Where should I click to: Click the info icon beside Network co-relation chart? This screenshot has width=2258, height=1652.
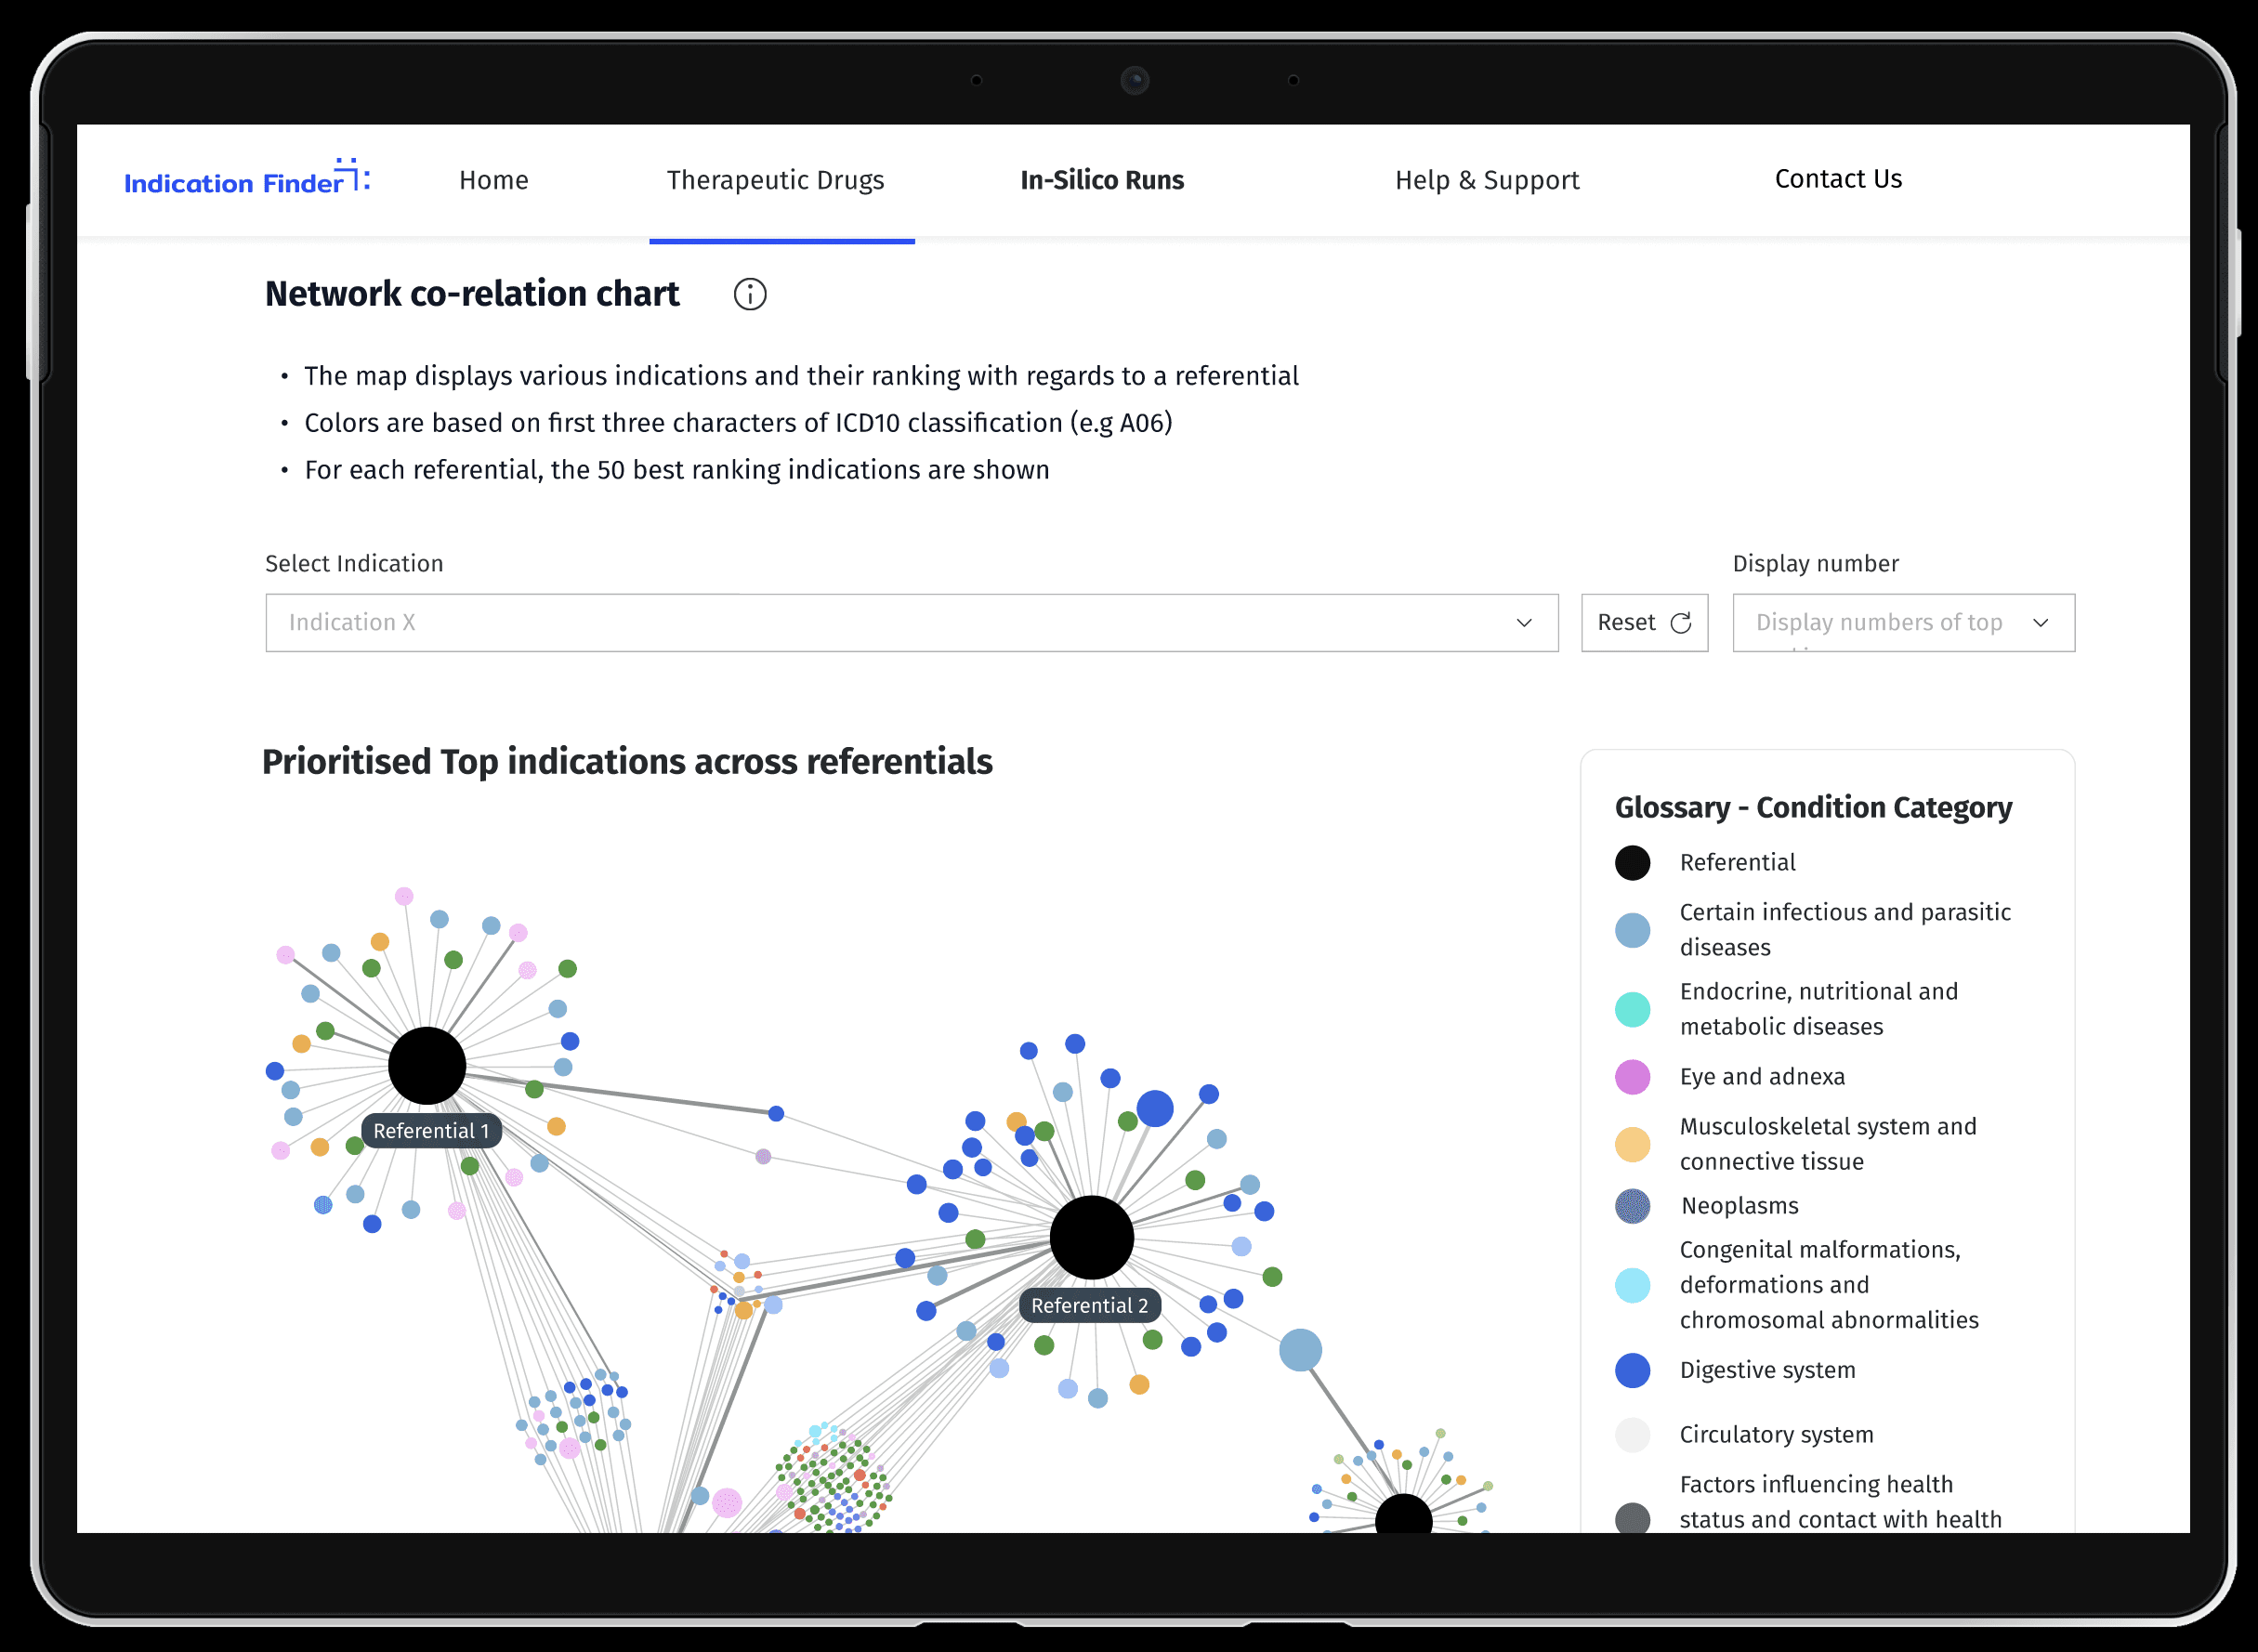[x=750, y=294]
